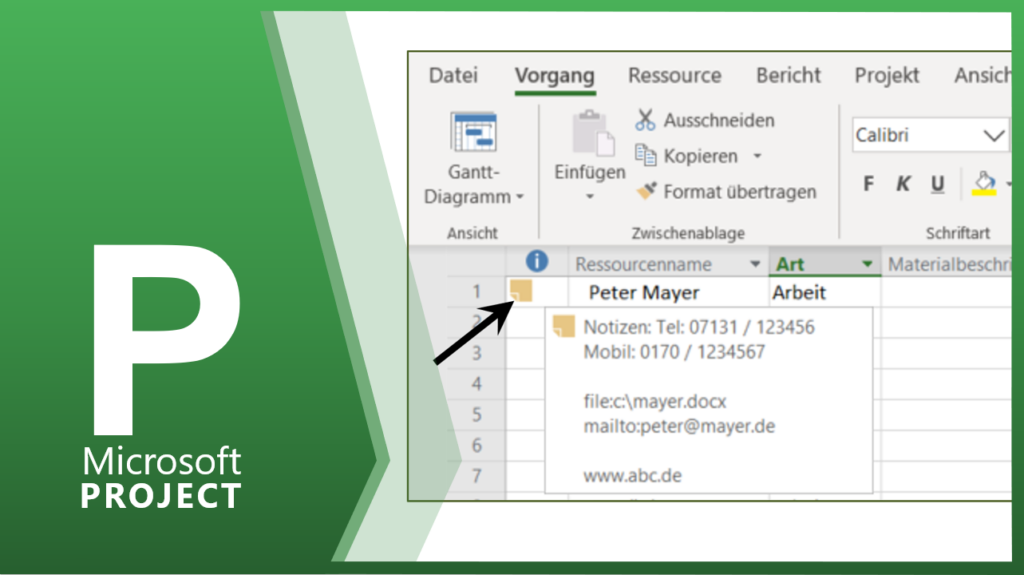Viewport: 1024px width, 575px height.
Task: Click the Art column header text
Action: (x=790, y=264)
